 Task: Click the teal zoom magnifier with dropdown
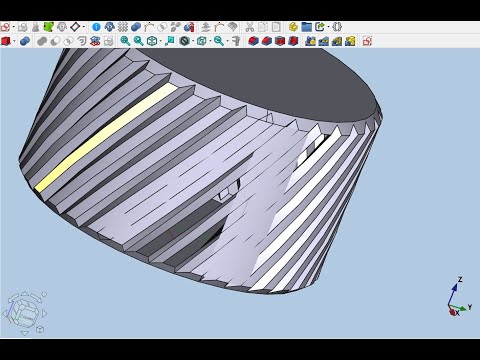[219, 41]
